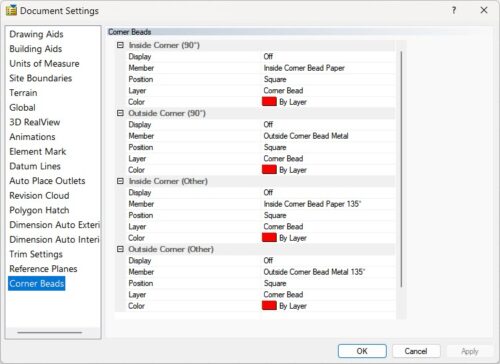Collapse the Inside Corner (90°) section
Image resolution: width=500 pixels, height=364 pixels.
point(120,45)
